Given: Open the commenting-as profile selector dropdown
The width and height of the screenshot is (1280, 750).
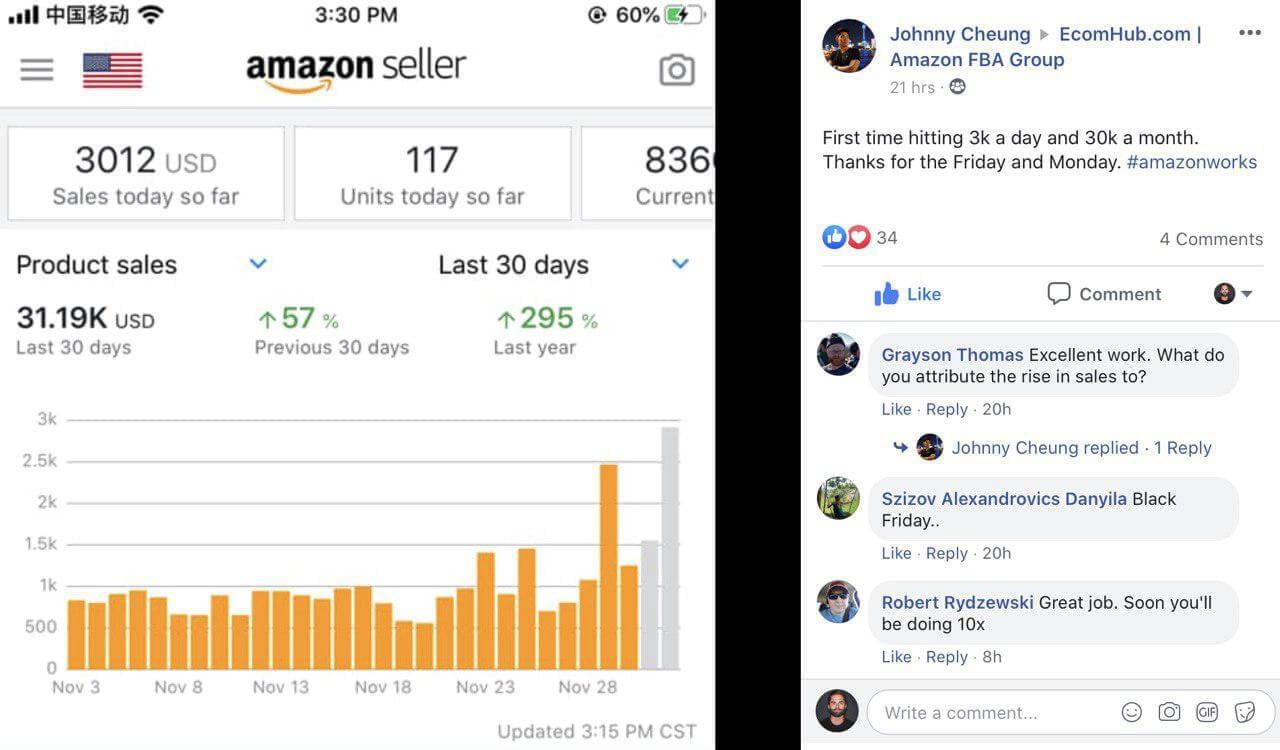Looking at the screenshot, I should (x=1233, y=294).
